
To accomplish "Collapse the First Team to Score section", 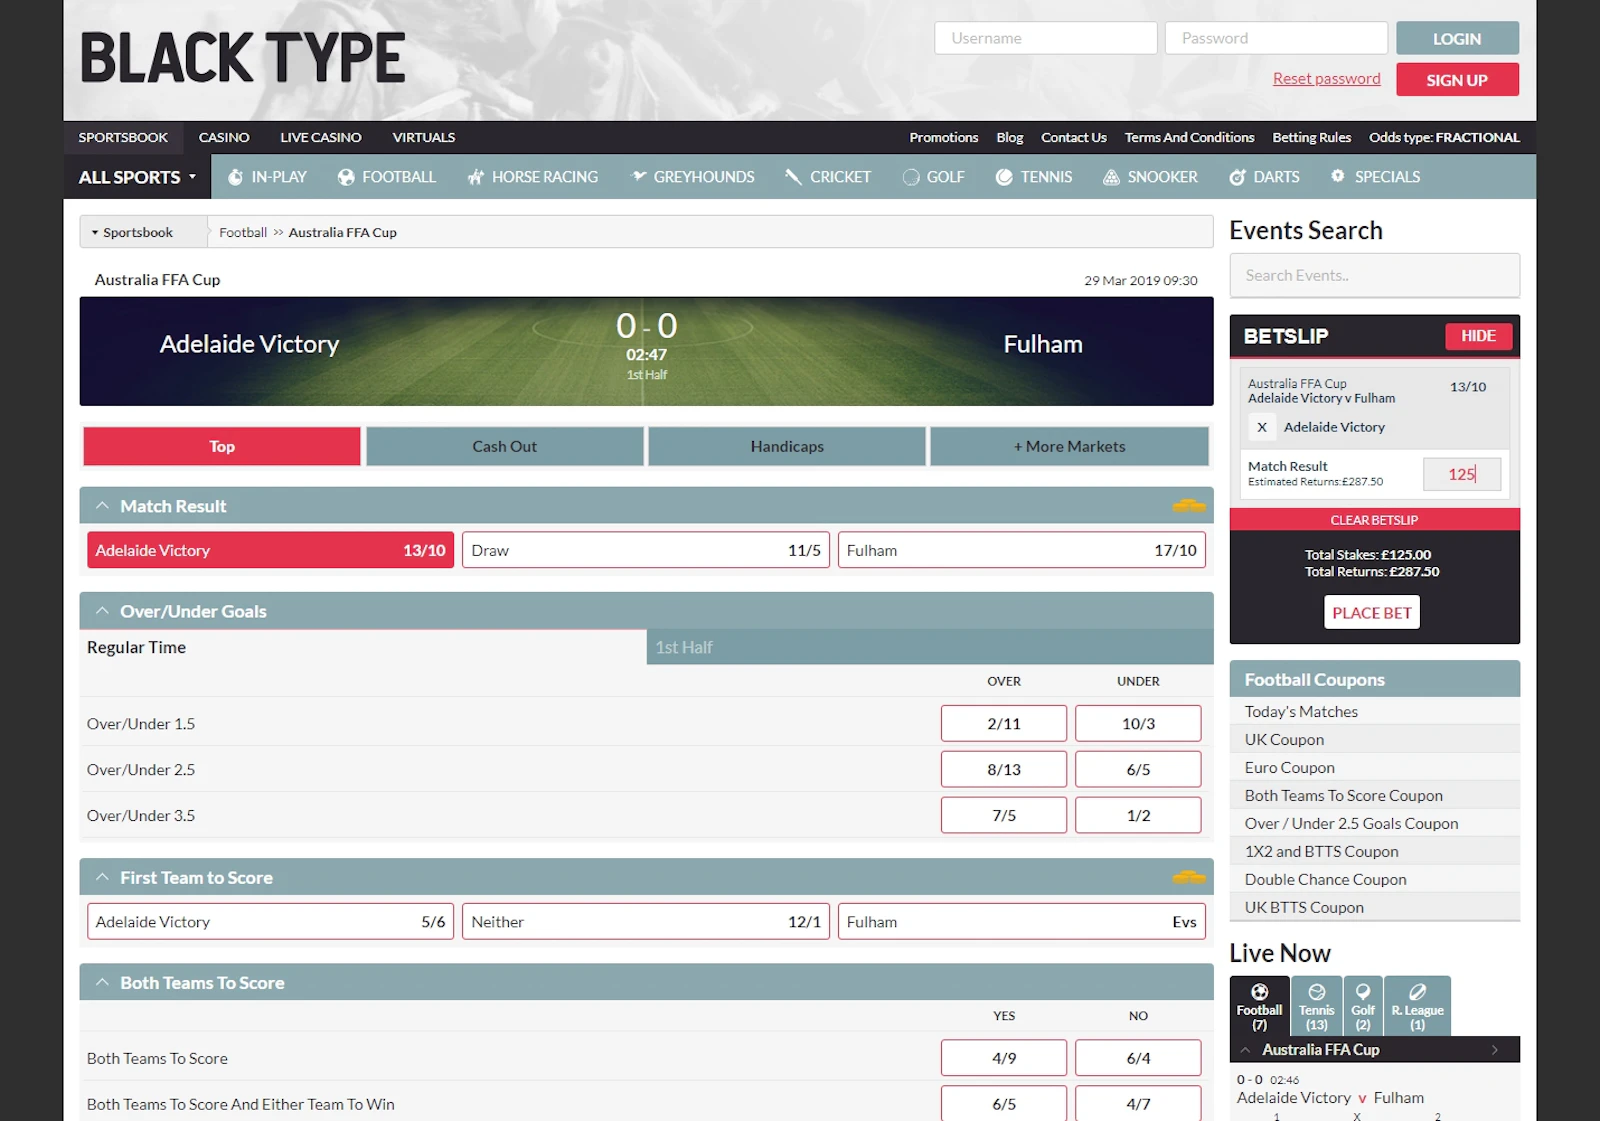I will click(102, 877).
